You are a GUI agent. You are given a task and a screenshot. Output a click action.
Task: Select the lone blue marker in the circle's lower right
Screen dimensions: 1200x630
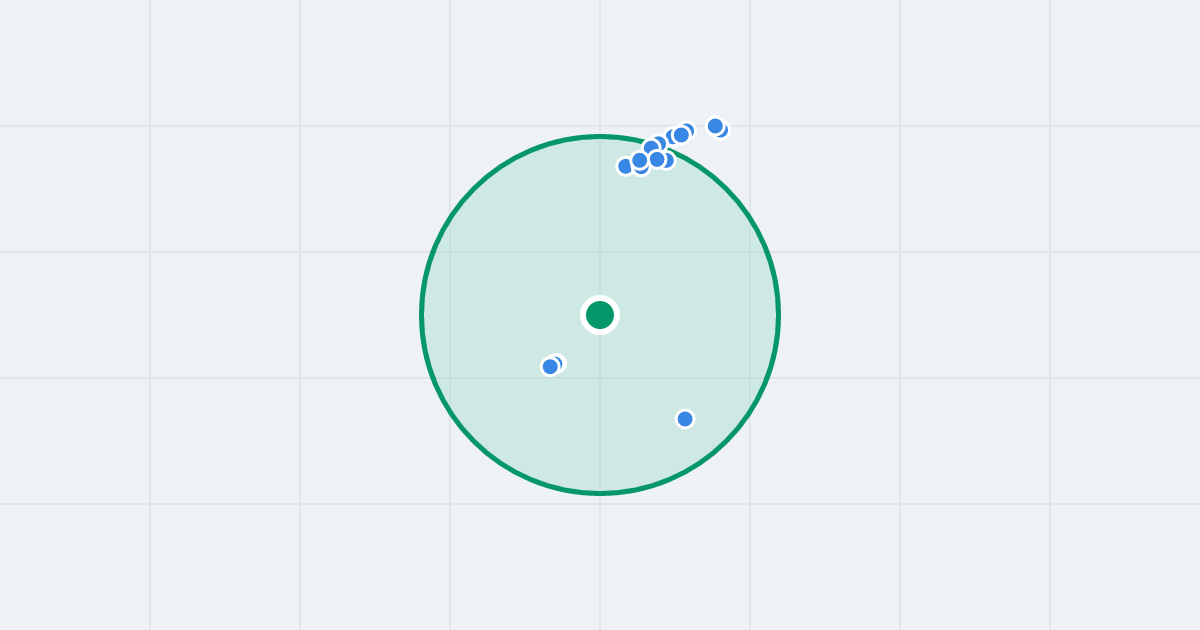(x=685, y=419)
